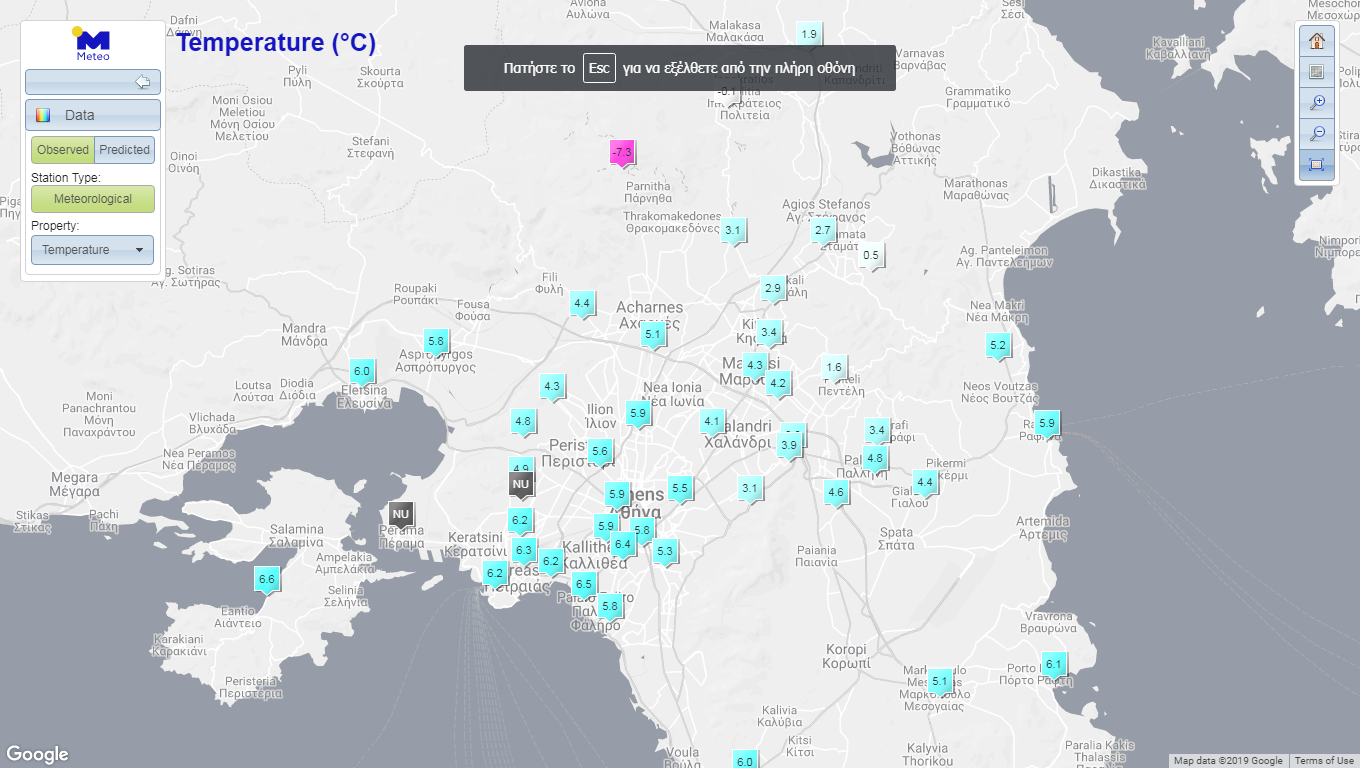Select the Zoom In magnifier icon

pyautogui.click(x=1317, y=101)
